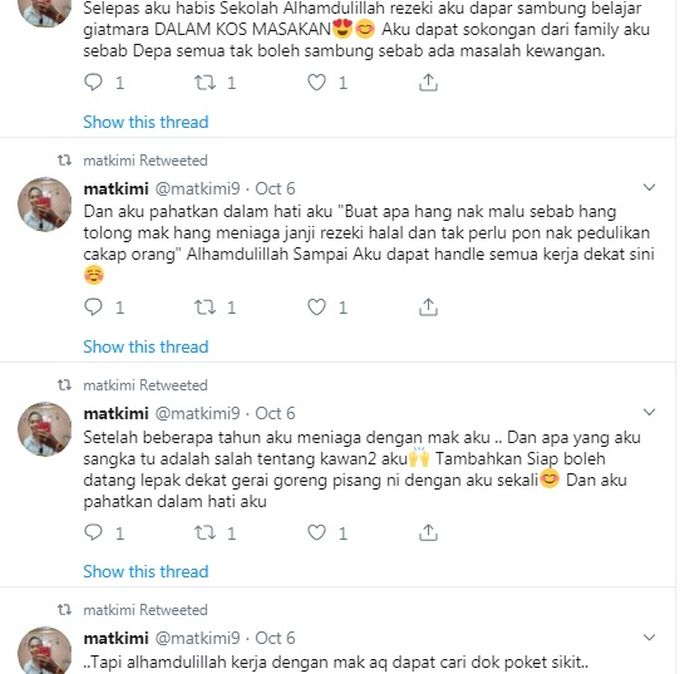
Task: Share the 'Dan aku pahatkan' tweet
Action: tap(428, 308)
